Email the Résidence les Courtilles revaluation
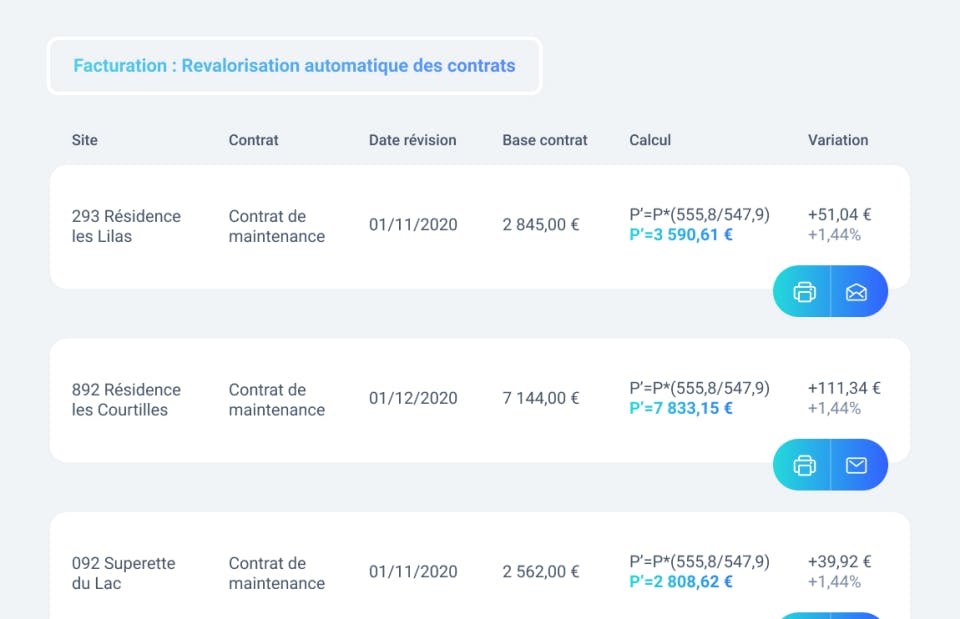The image size is (960, 619). 857,465
